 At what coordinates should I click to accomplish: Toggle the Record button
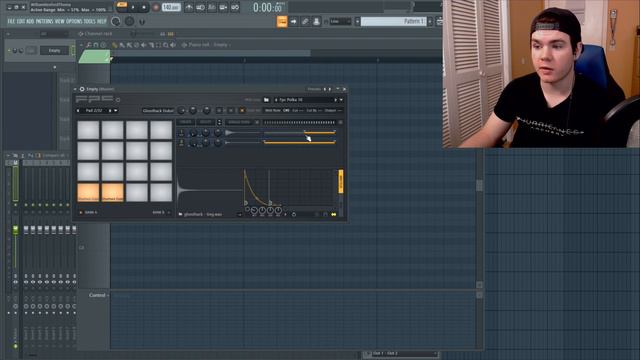[x=156, y=7]
